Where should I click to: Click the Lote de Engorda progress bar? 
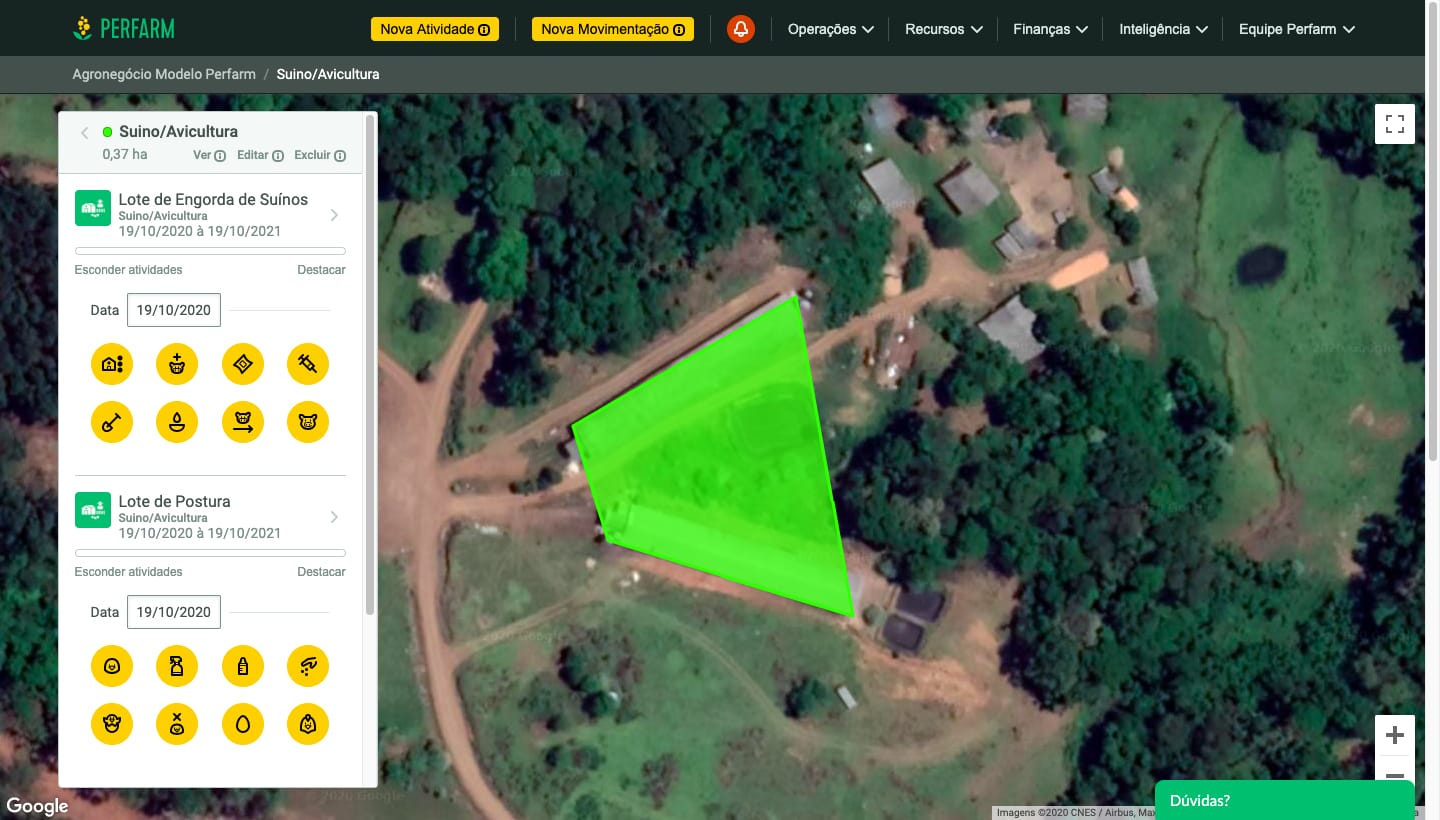tap(210, 251)
